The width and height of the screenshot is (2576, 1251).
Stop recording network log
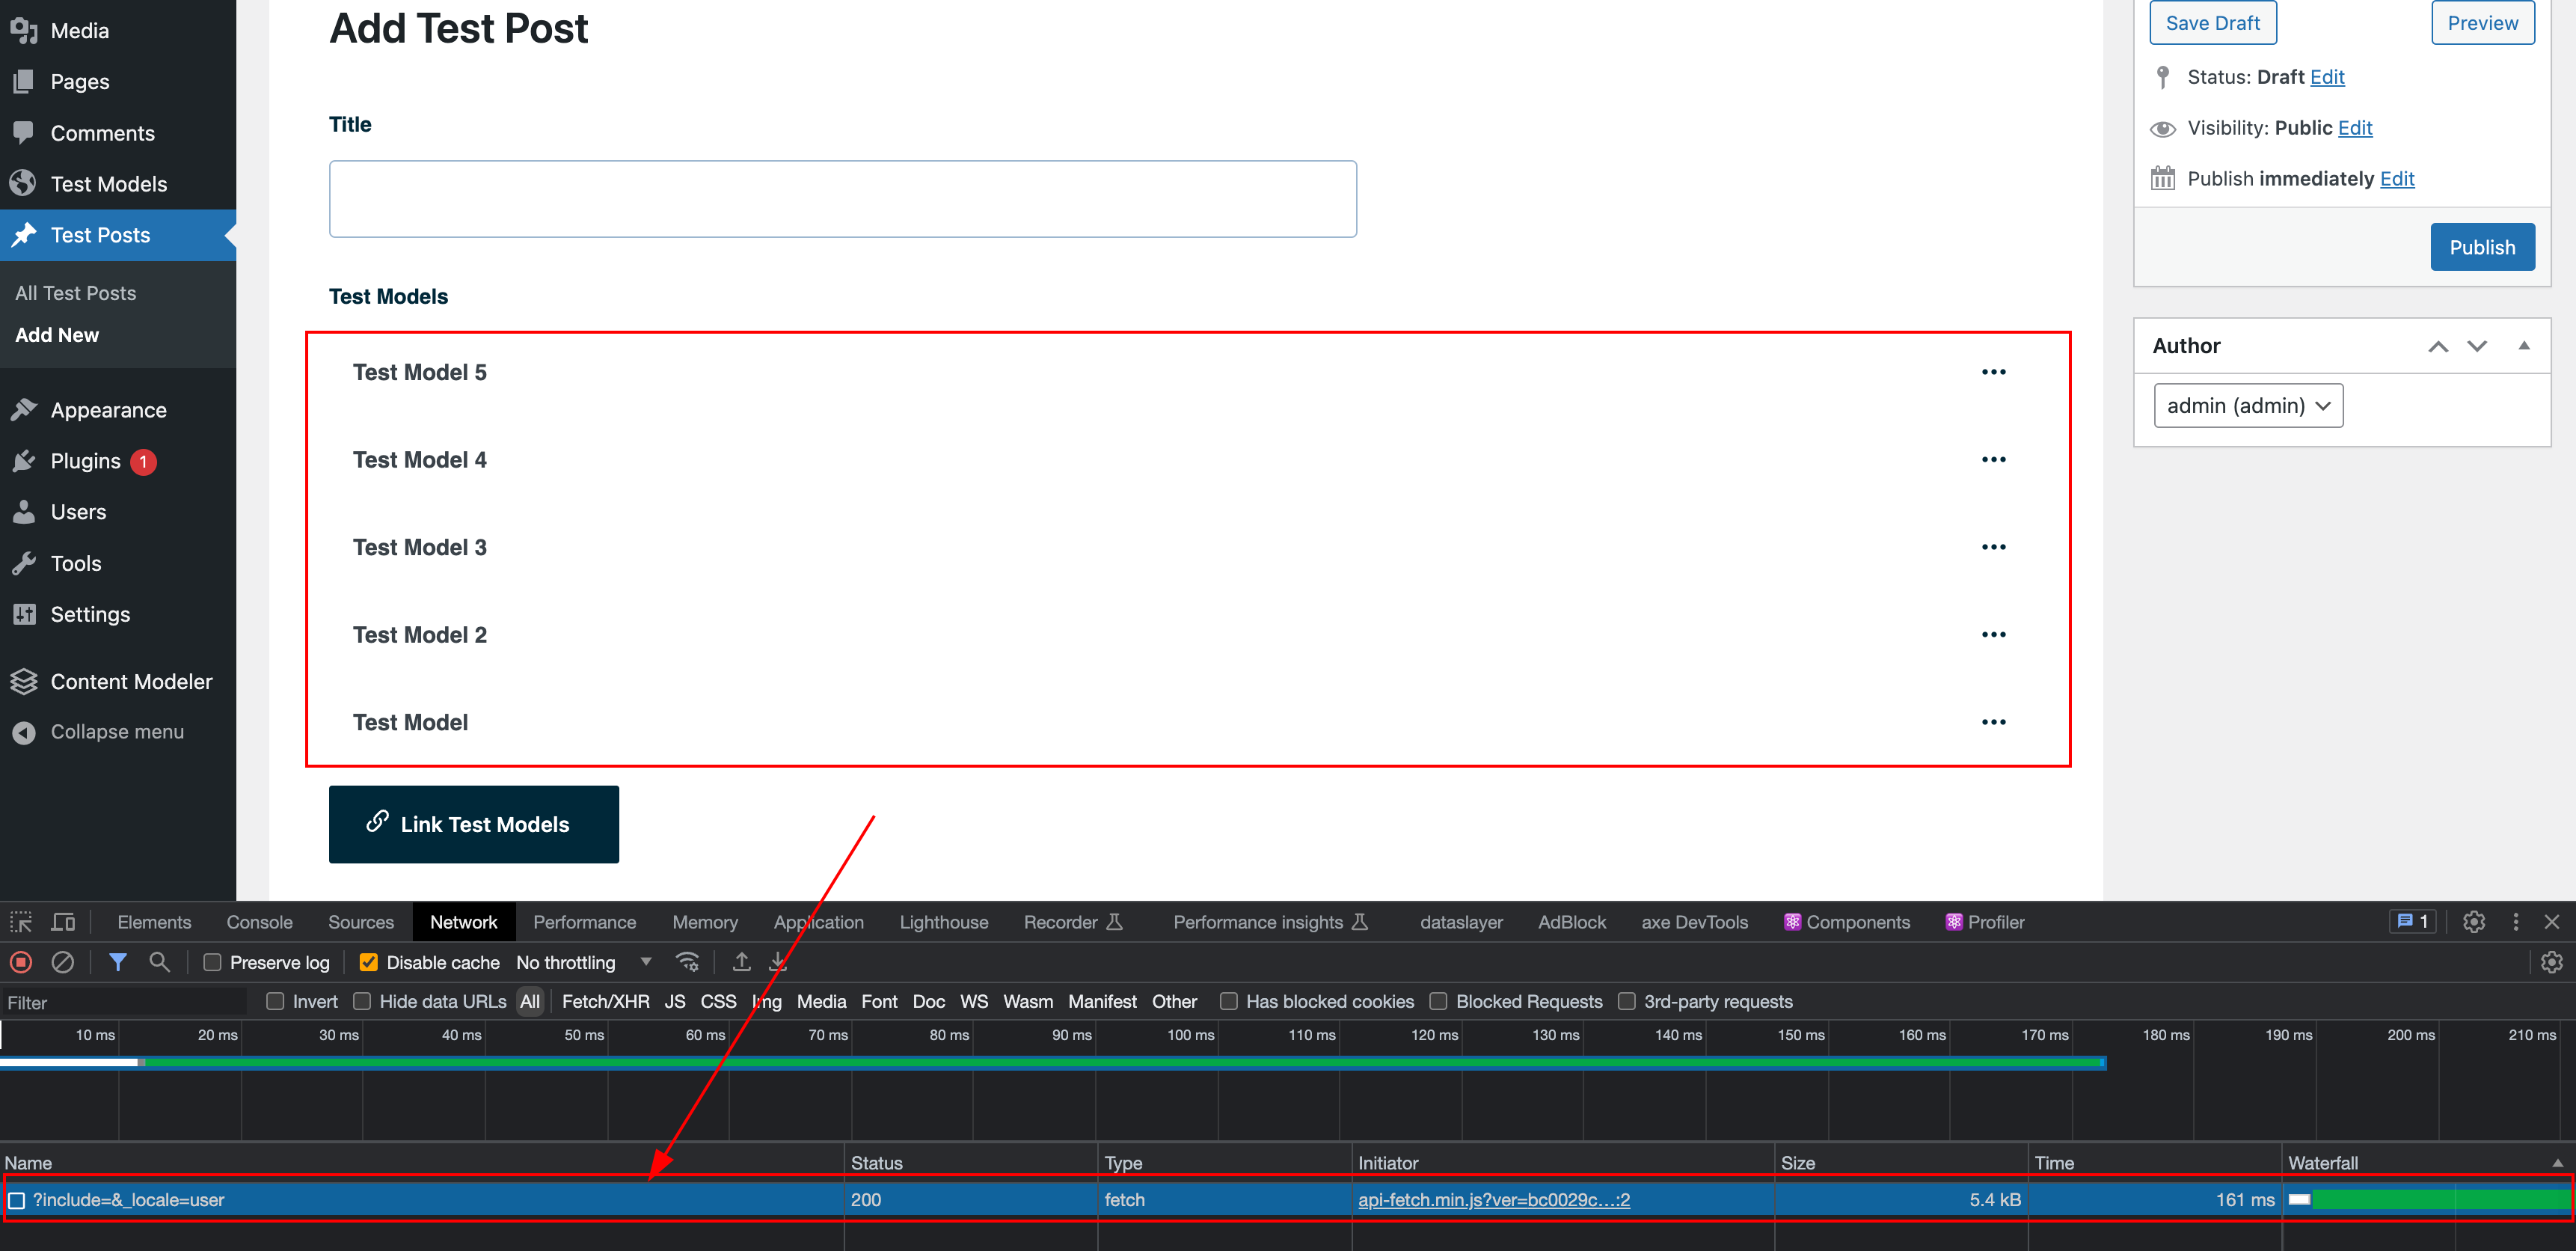pos(20,961)
